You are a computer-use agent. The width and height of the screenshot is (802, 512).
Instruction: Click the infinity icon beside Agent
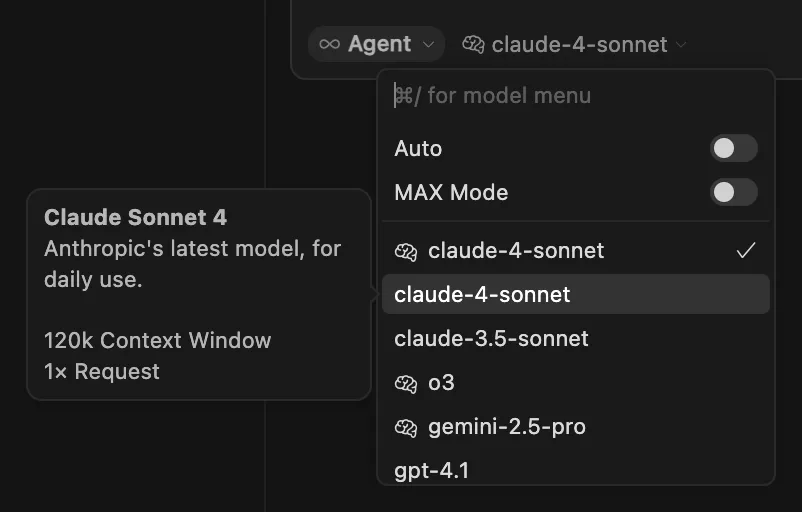click(329, 44)
